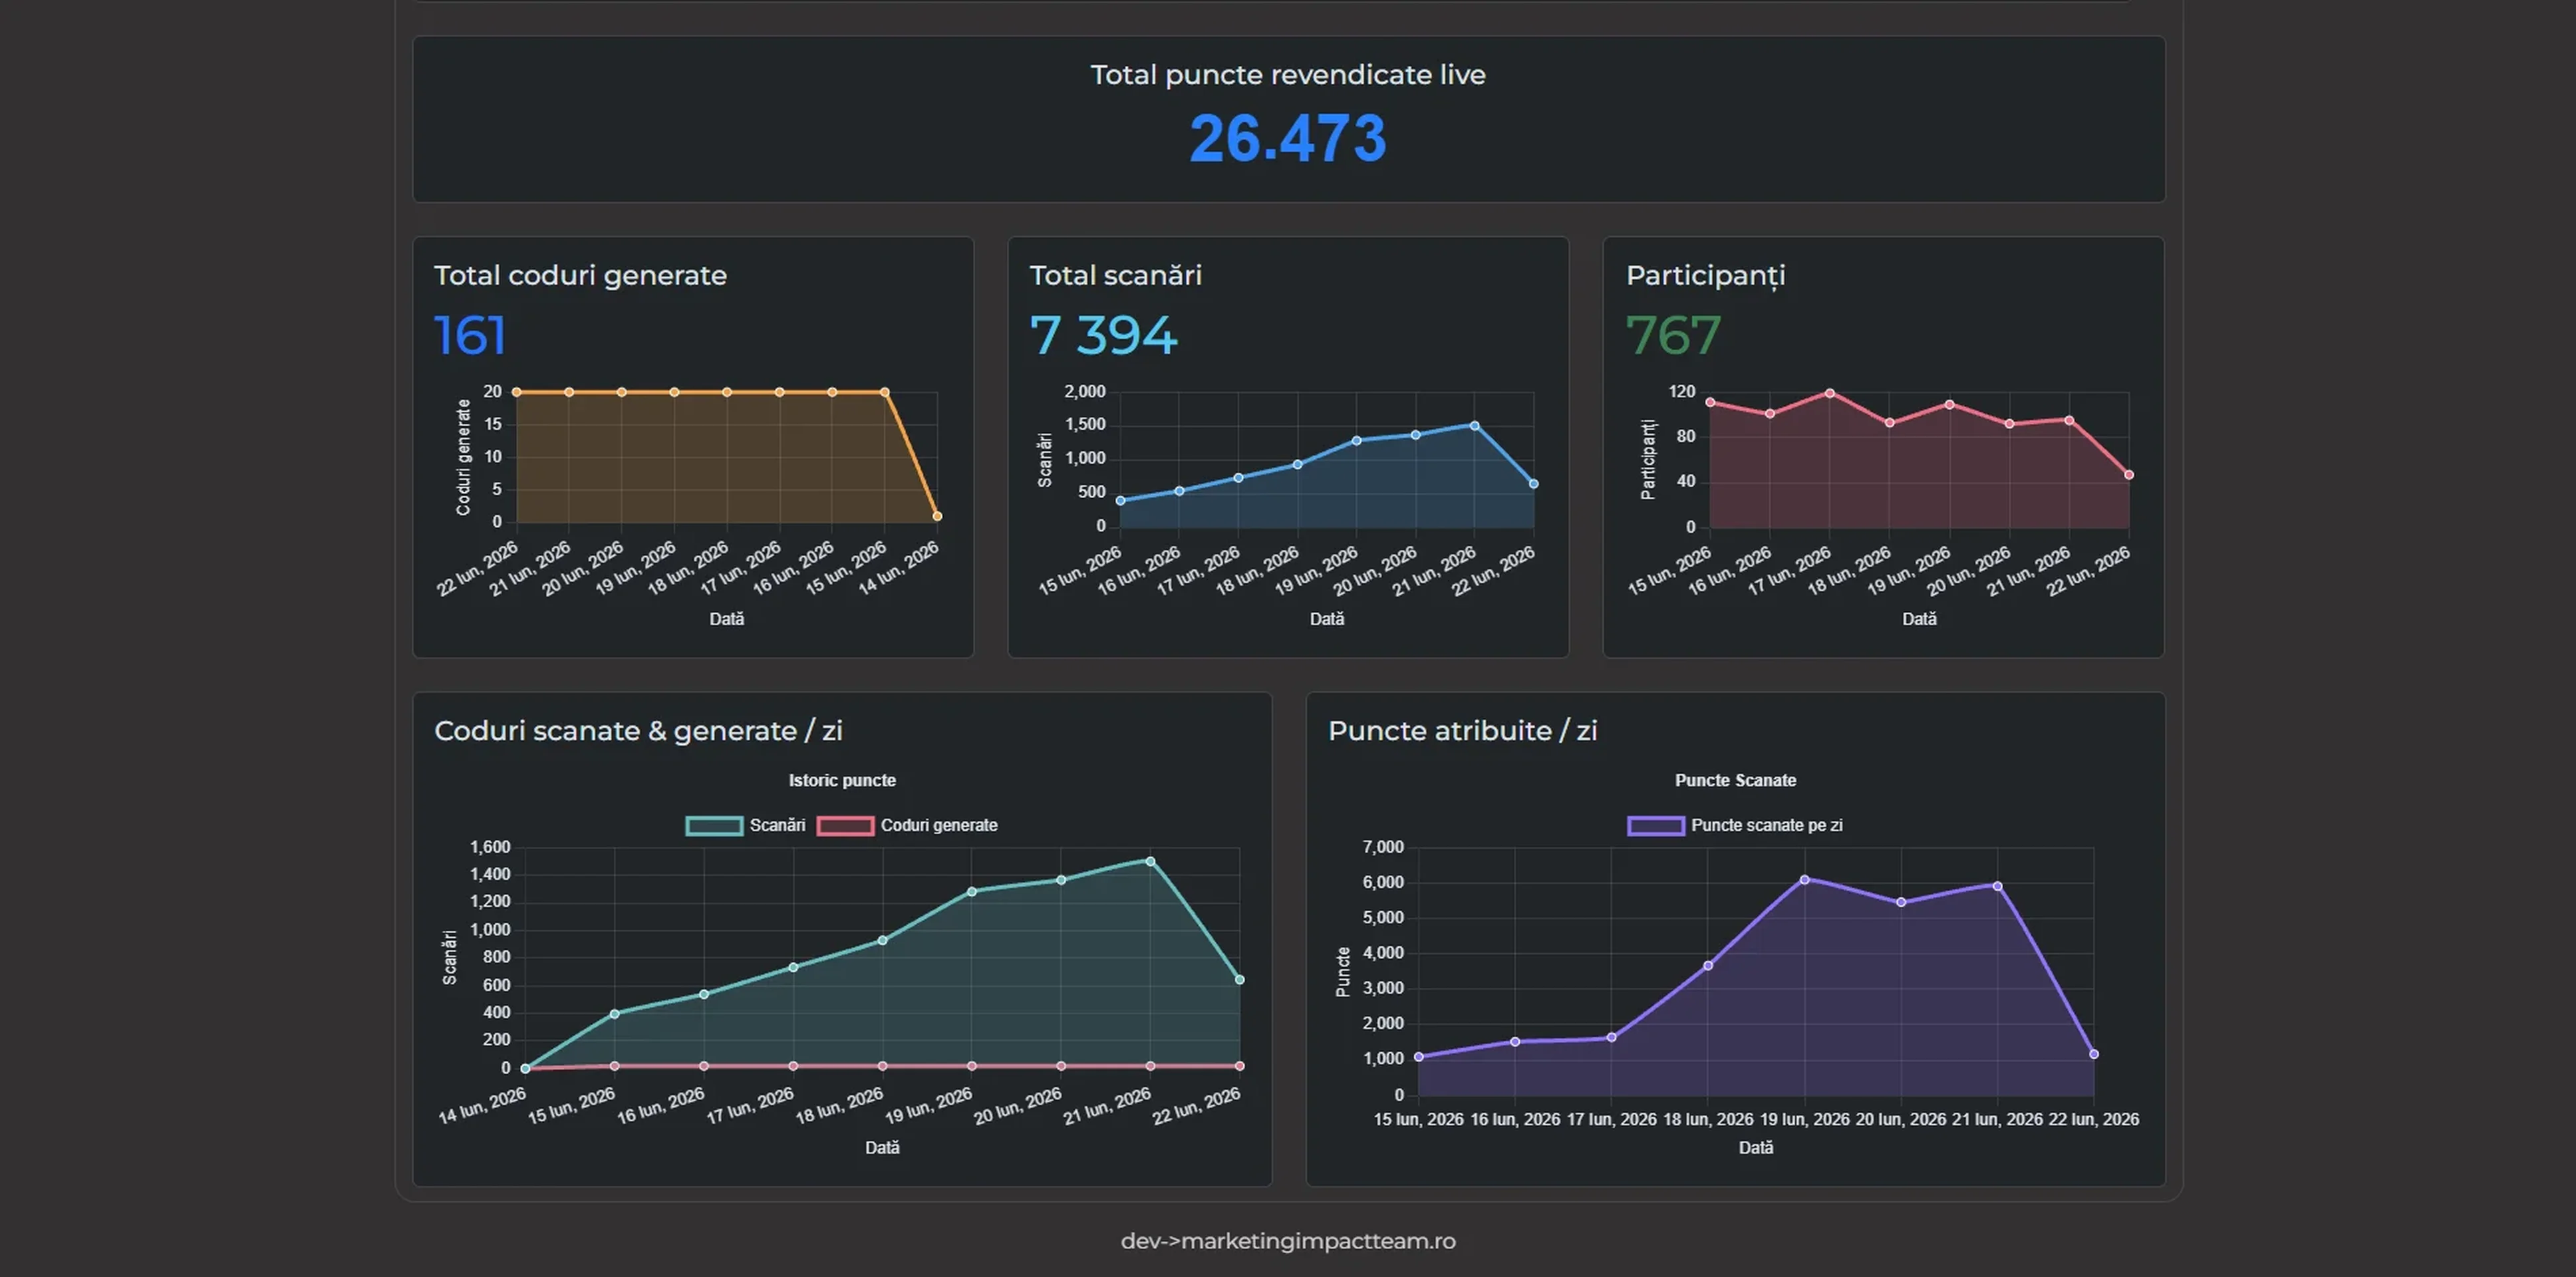2576x1277 pixels.
Task: Click the Istoric puncte chart title
Action: (842, 780)
